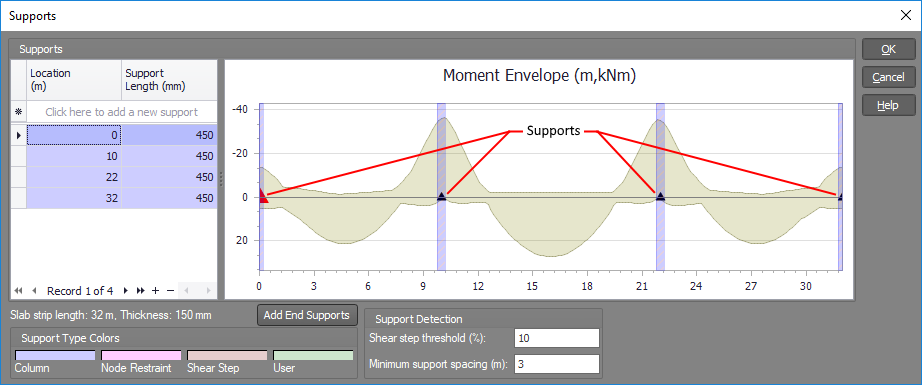Screen dimensions: 922x385
Task: Confirm dialog with OK button
Action: pos(888,49)
